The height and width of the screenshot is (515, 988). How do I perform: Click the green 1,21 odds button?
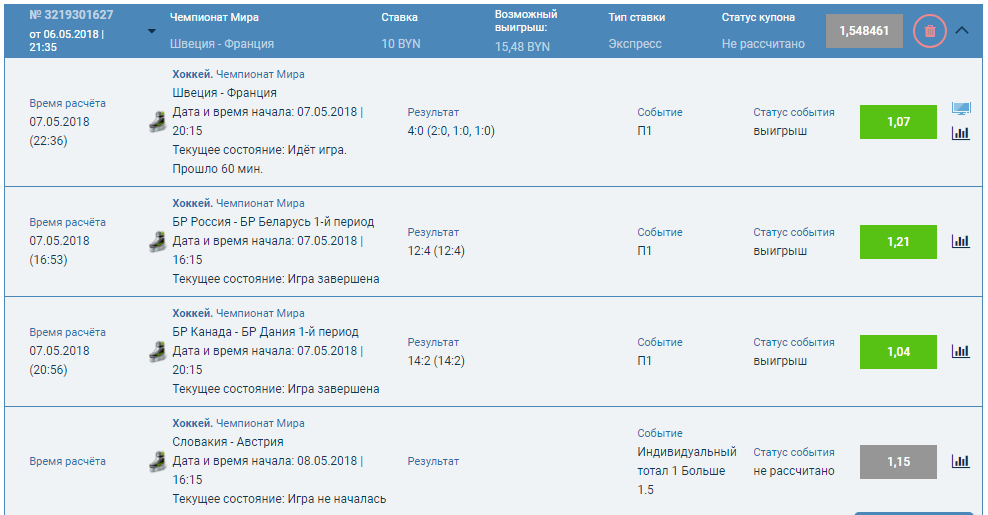(x=898, y=242)
